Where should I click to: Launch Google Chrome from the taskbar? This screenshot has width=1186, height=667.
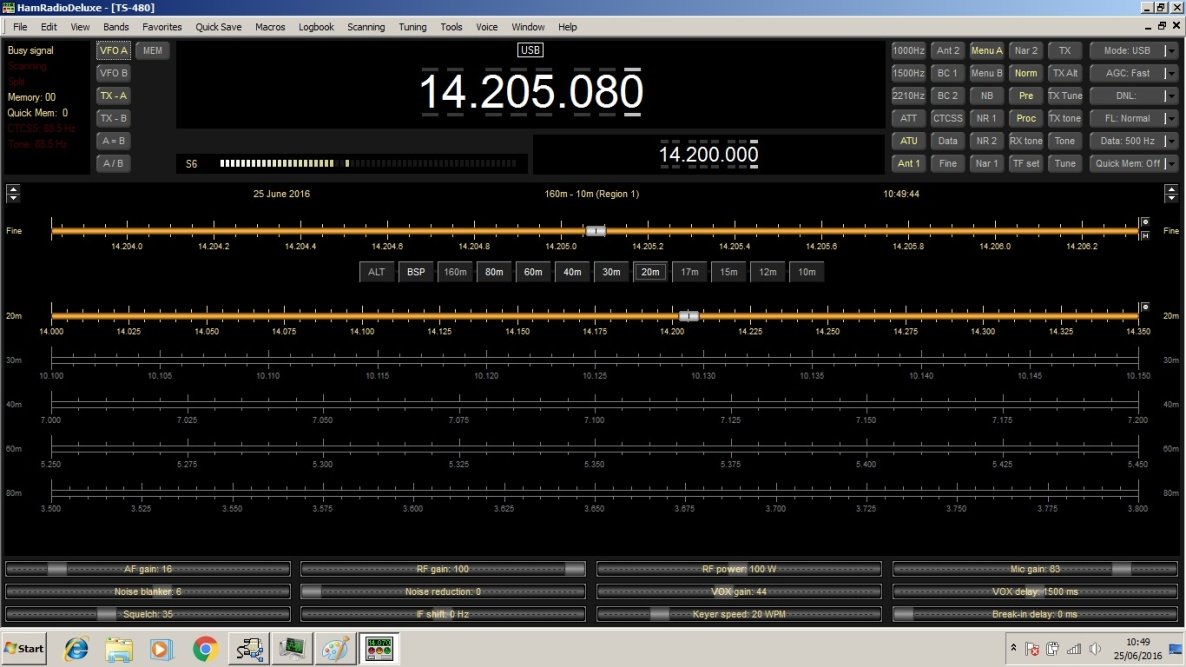tap(205, 649)
